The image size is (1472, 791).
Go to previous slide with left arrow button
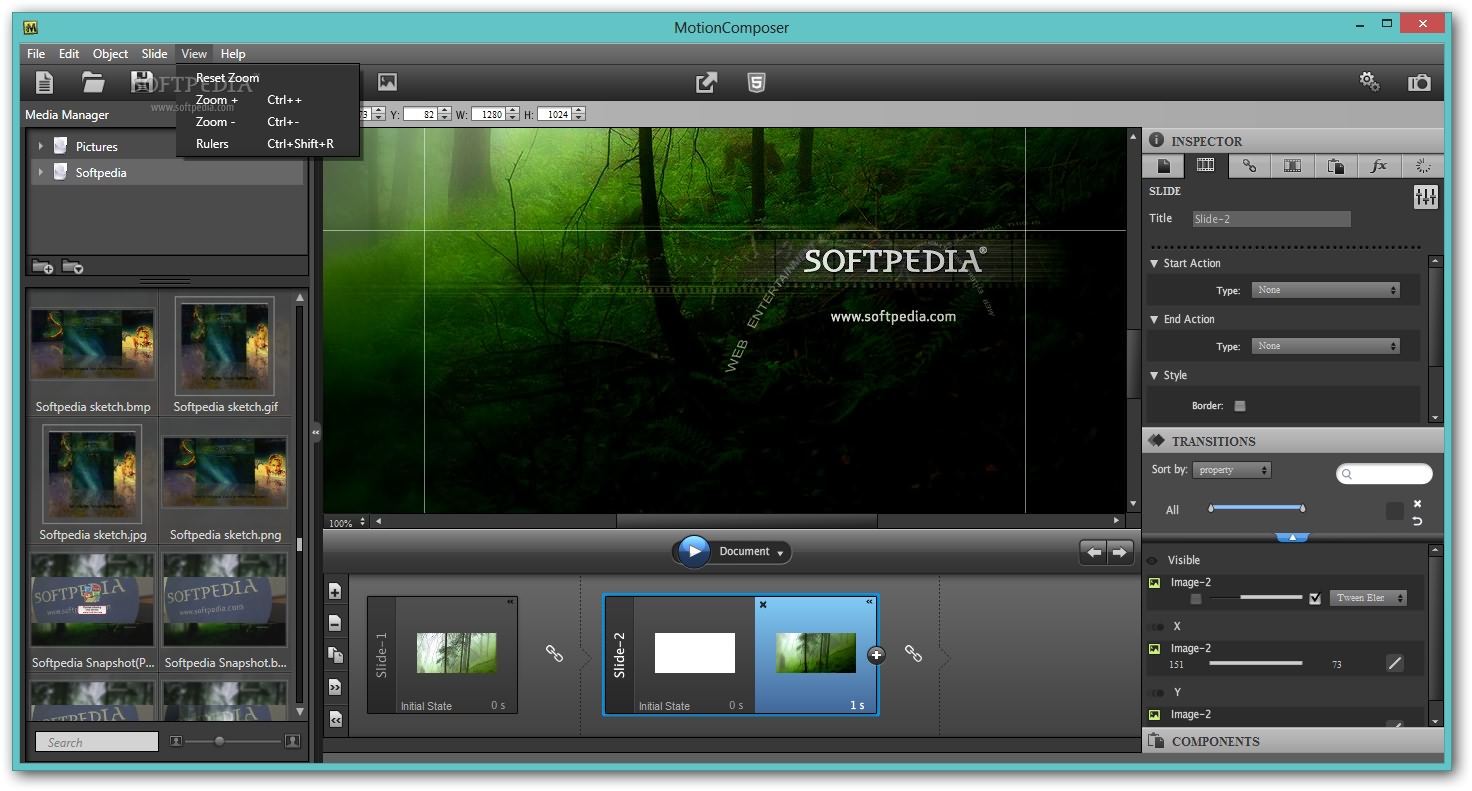(x=1094, y=552)
